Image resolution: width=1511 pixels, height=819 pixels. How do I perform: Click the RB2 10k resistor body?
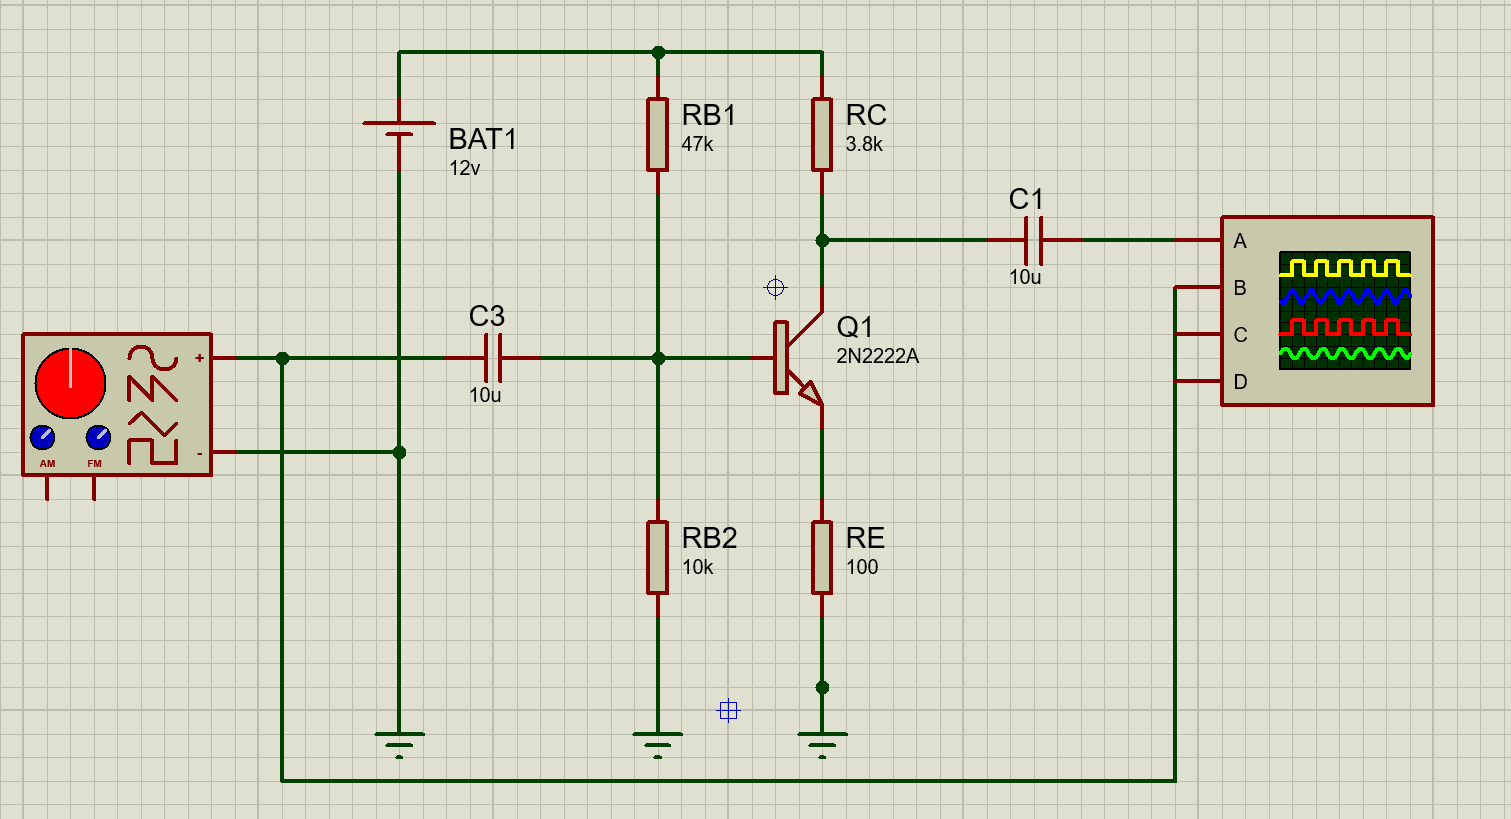click(657, 557)
